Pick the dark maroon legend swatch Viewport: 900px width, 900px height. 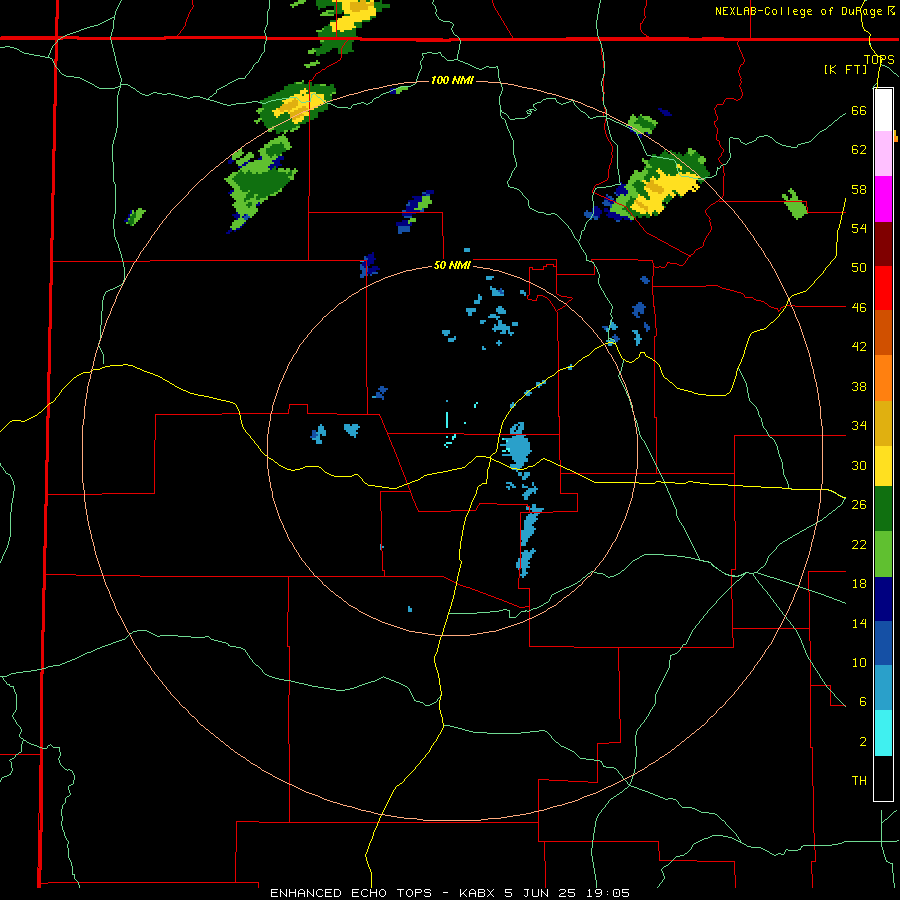(x=883, y=244)
